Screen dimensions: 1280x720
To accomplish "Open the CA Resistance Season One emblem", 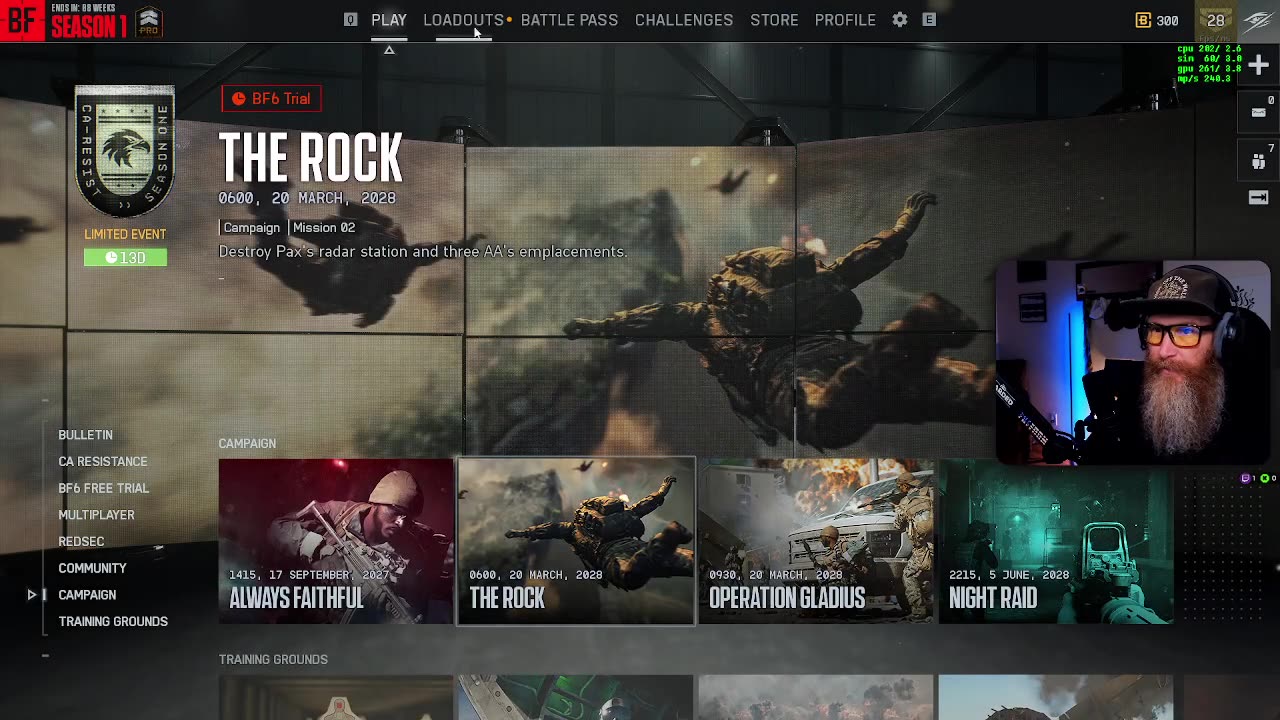I will click(x=125, y=150).
